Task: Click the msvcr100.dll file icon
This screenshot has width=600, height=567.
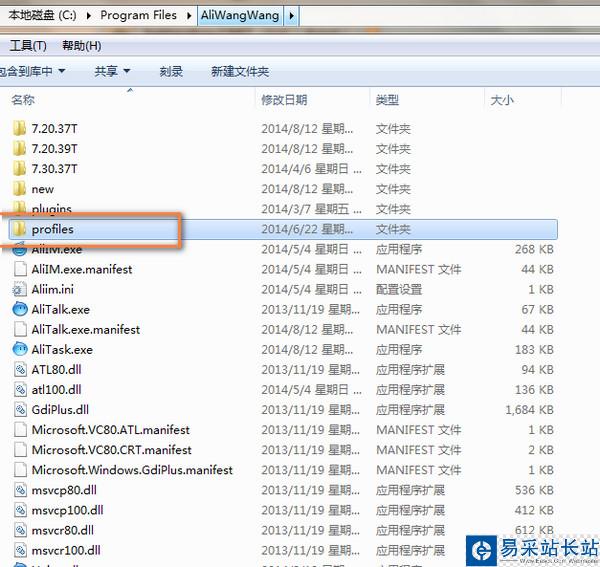Action: [20, 550]
